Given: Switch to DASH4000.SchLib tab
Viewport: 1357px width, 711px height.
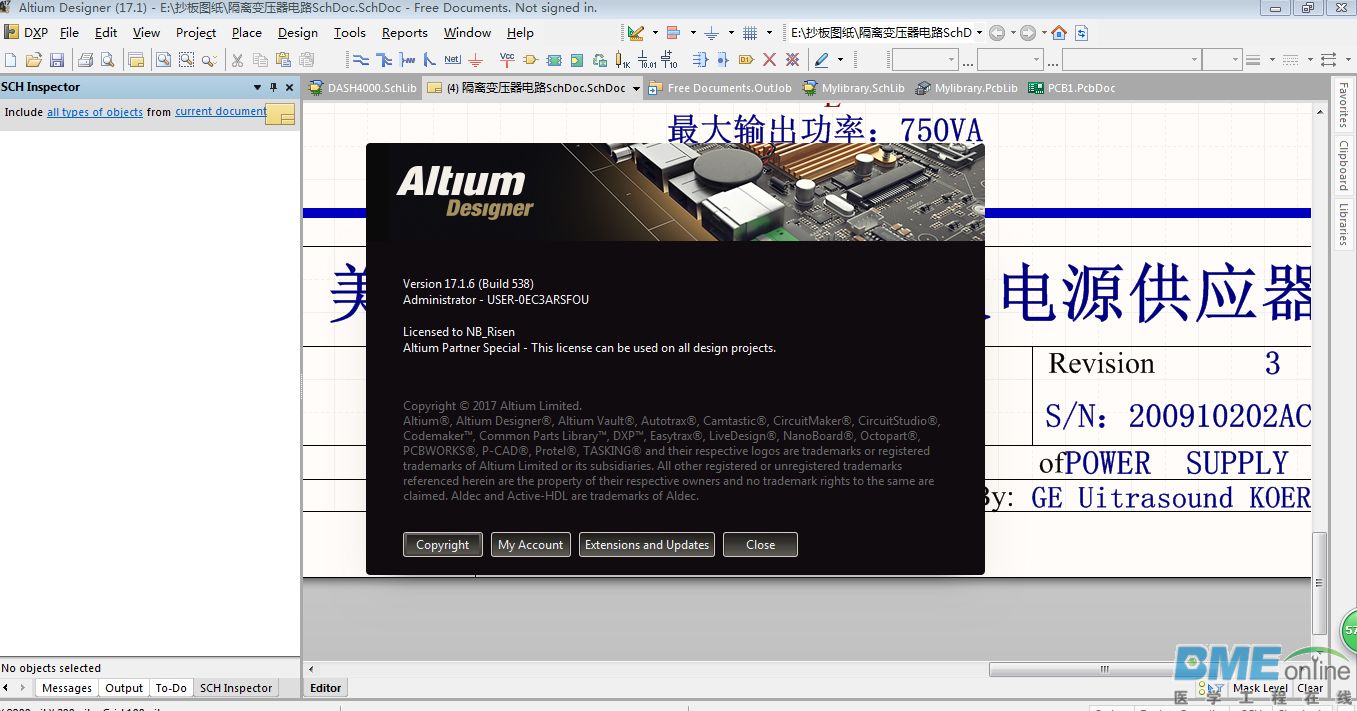Looking at the screenshot, I should [x=362, y=88].
